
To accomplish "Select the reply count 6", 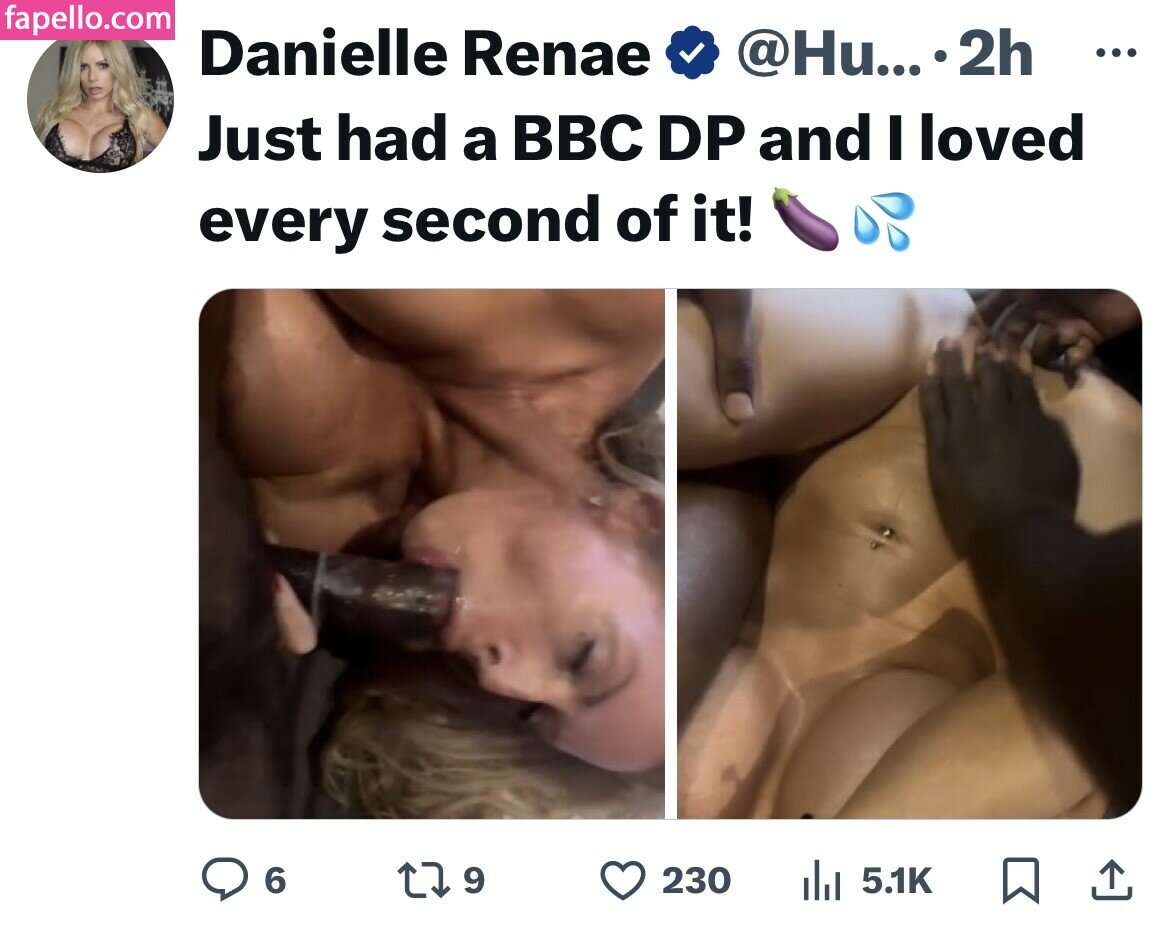I will pos(275,881).
